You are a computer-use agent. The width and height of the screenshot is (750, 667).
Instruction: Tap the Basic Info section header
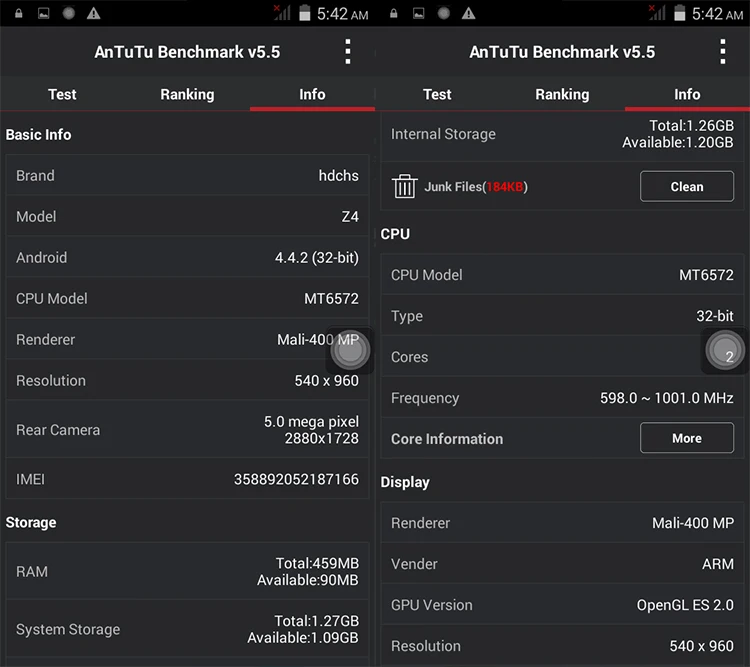pos(38,134)
